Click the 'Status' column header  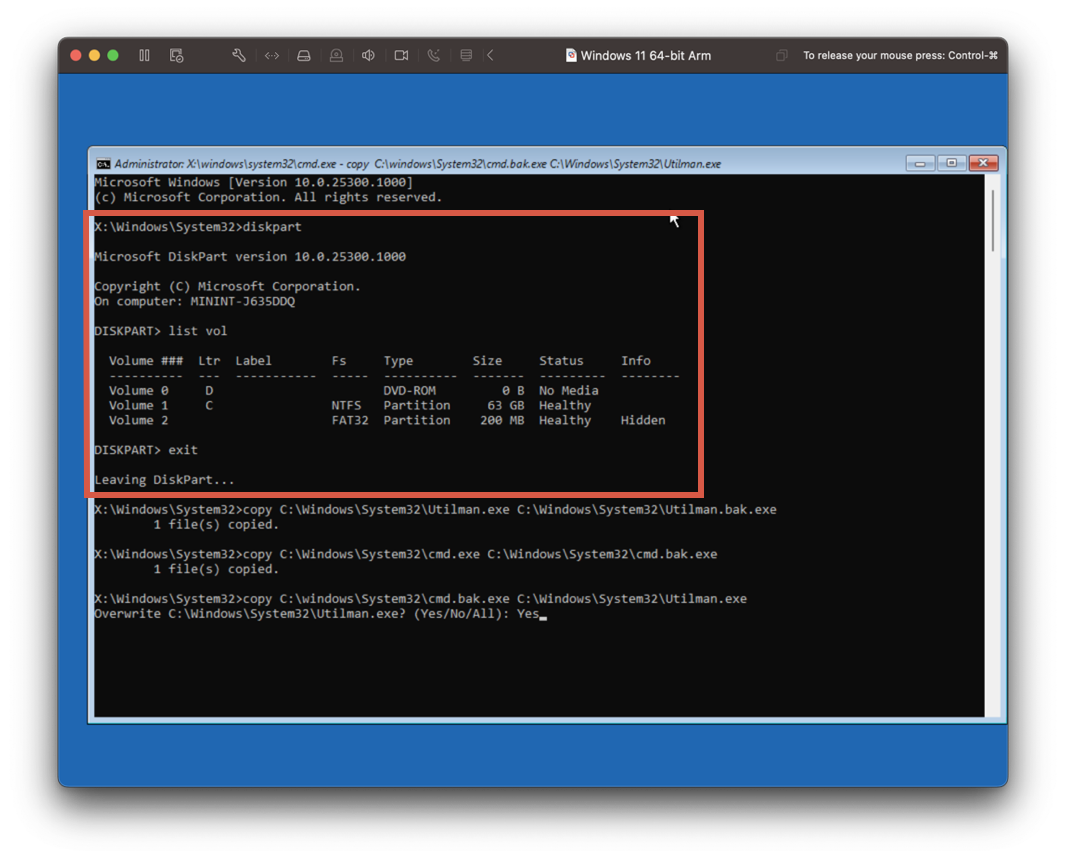point(561,361)
